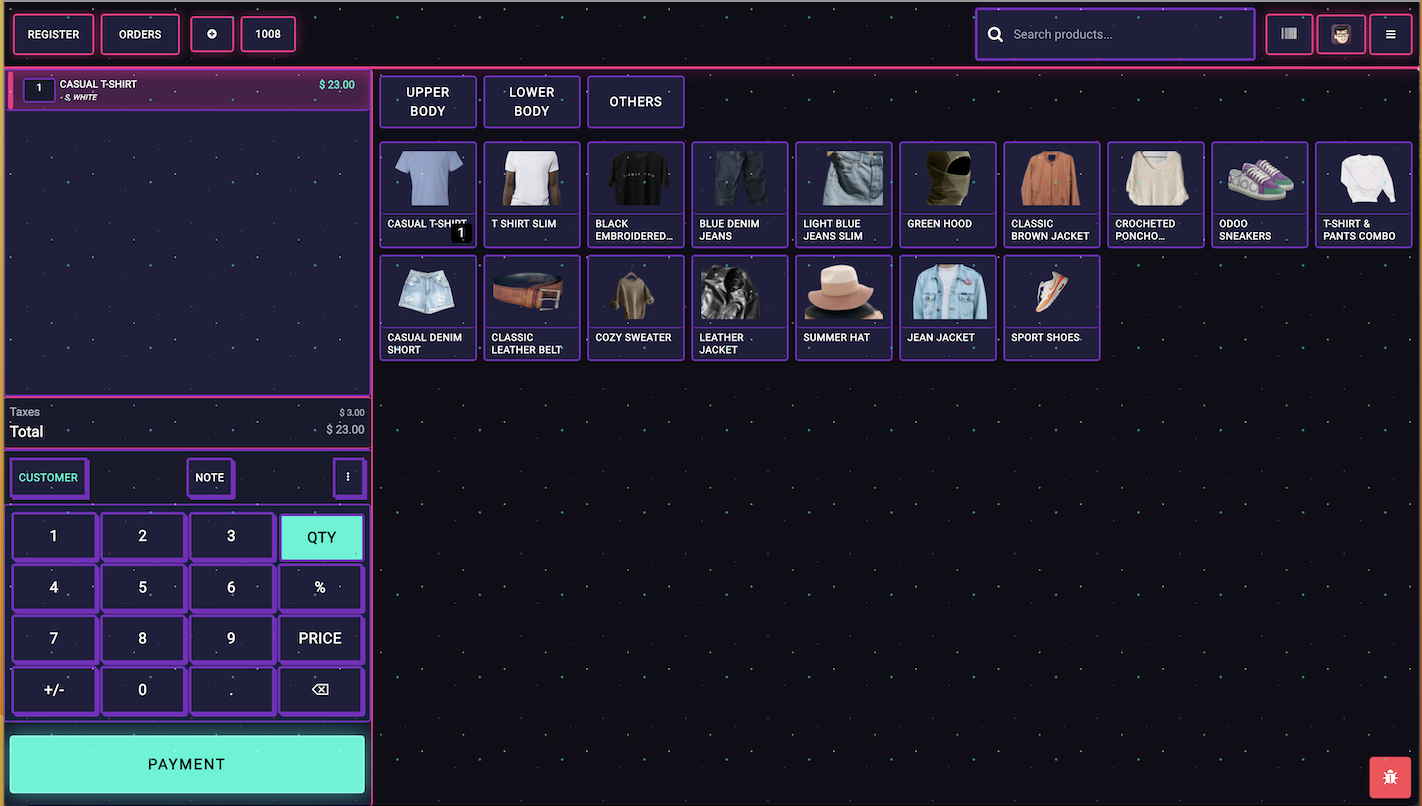Add the Summer Hat product

pyautogui.click(x=843, y=307)
